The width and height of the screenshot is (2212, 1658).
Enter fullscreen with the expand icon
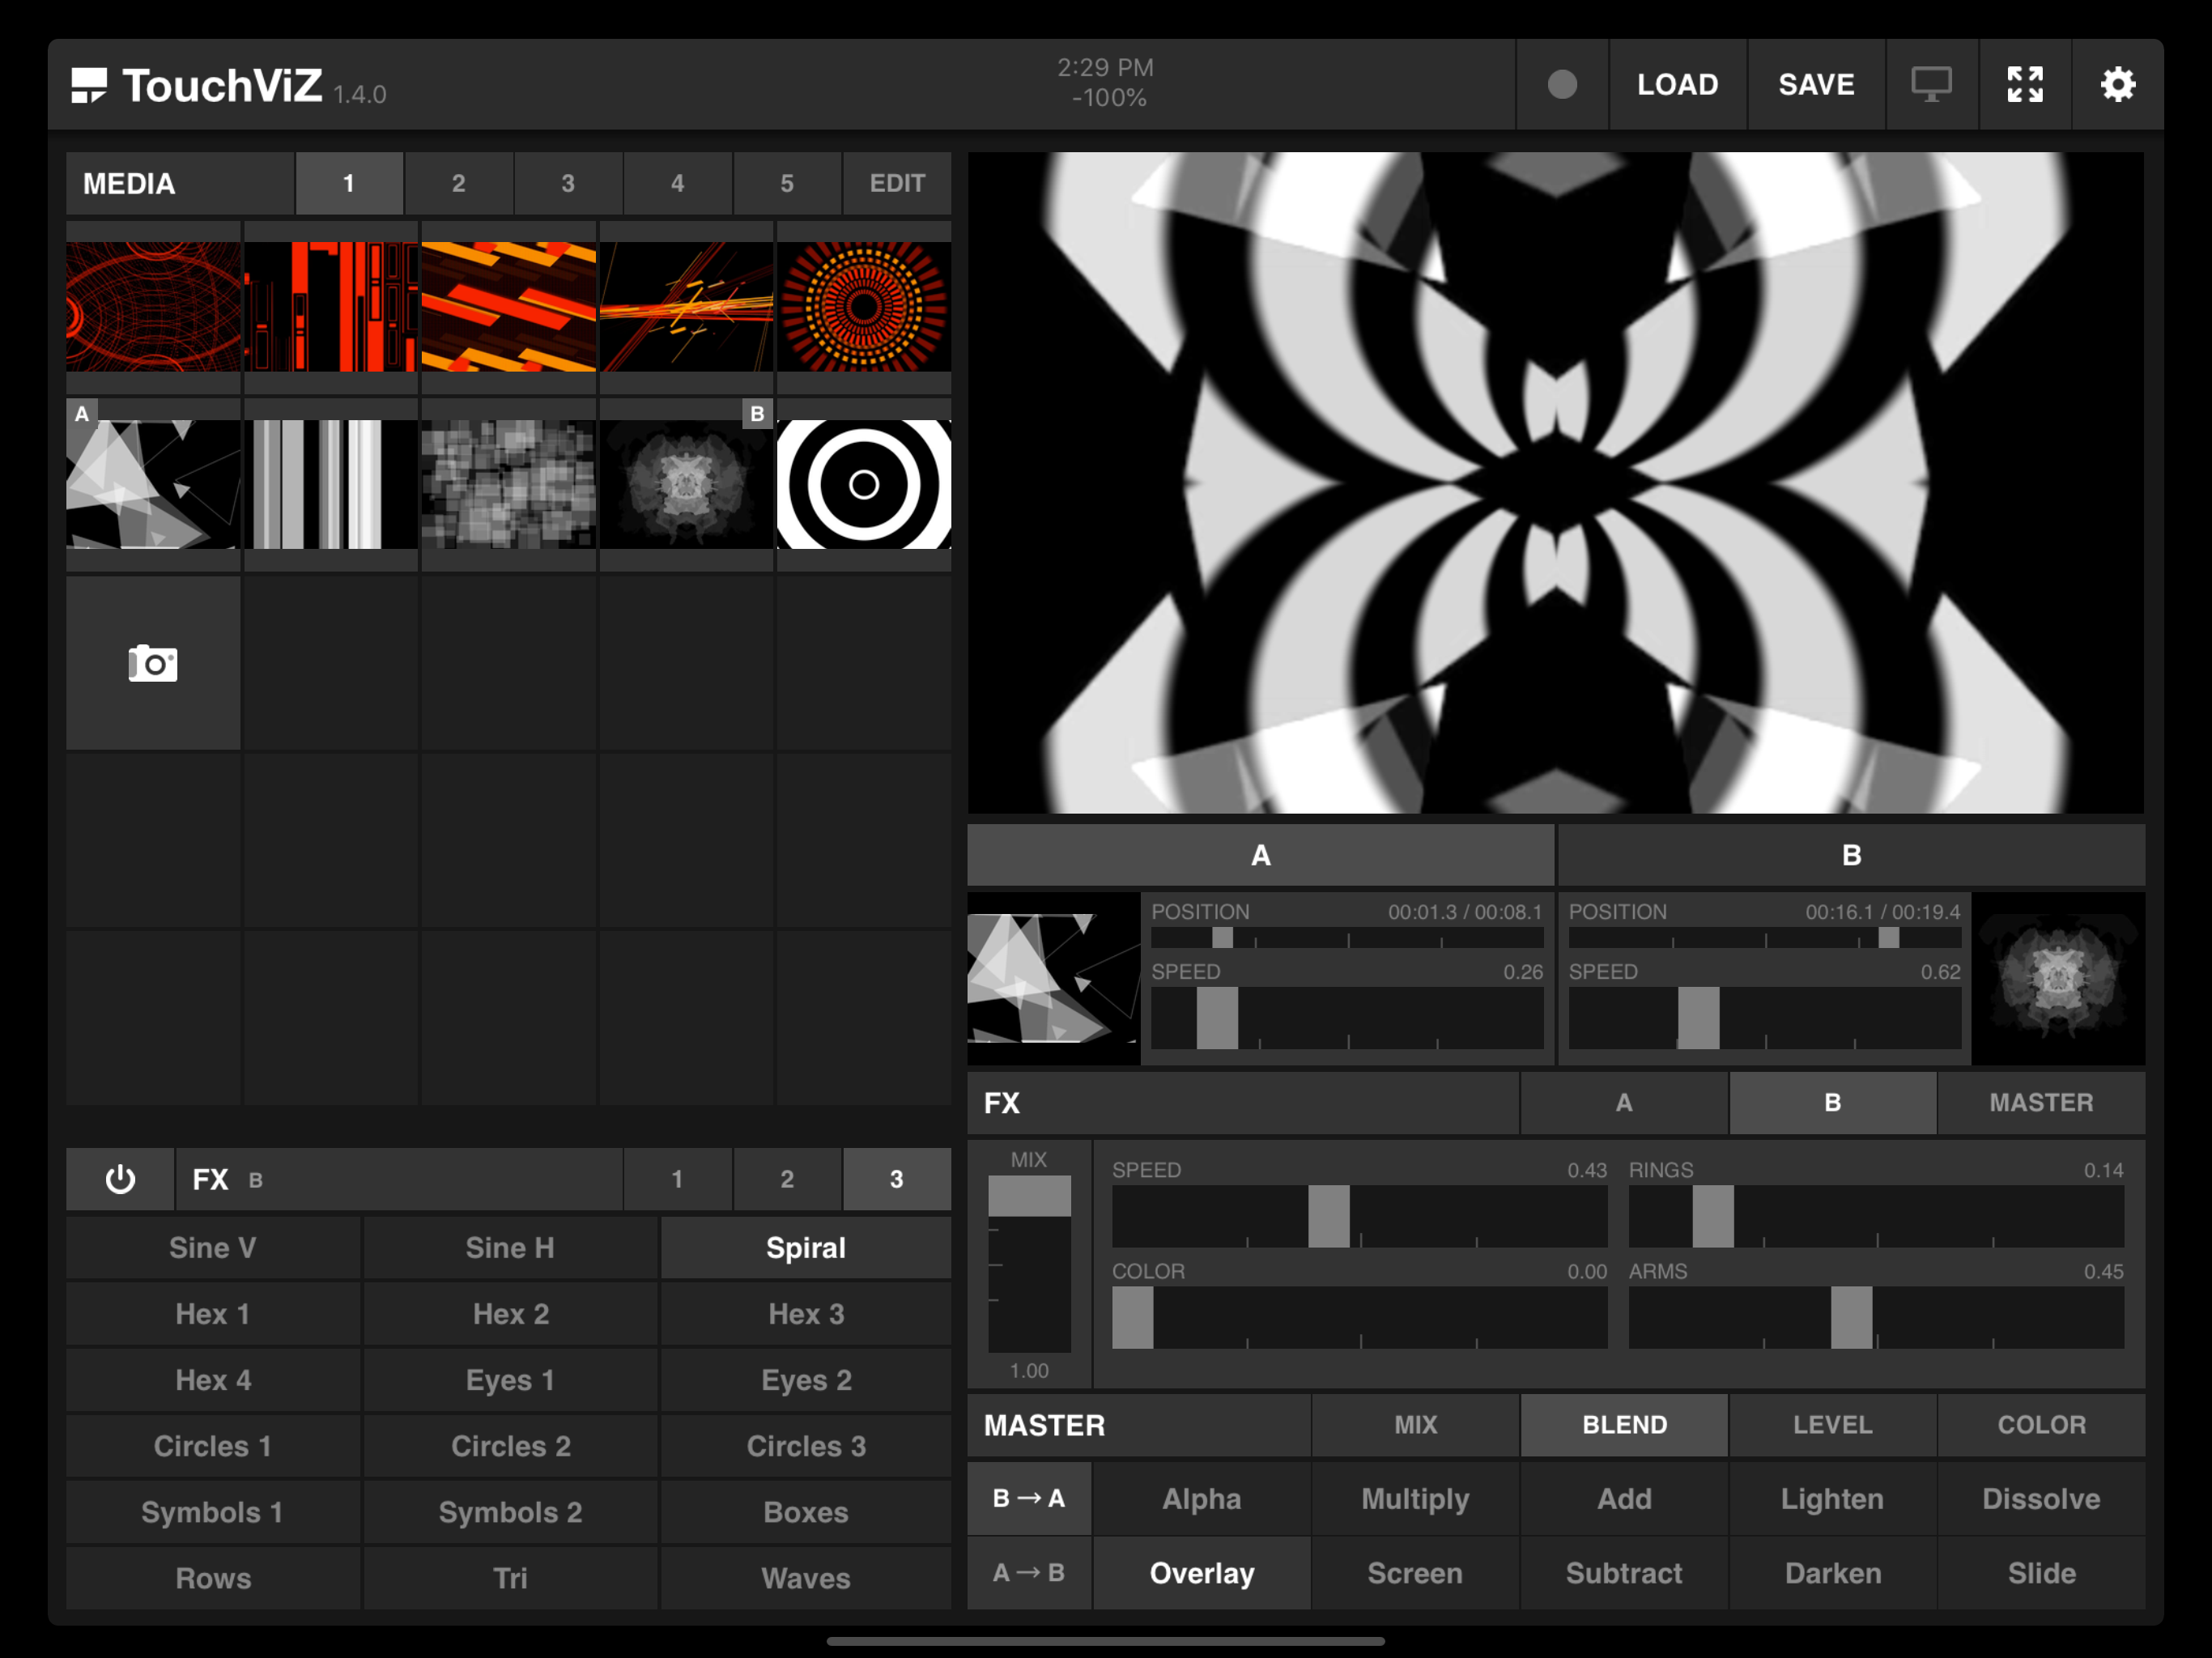pos(2025,85)
